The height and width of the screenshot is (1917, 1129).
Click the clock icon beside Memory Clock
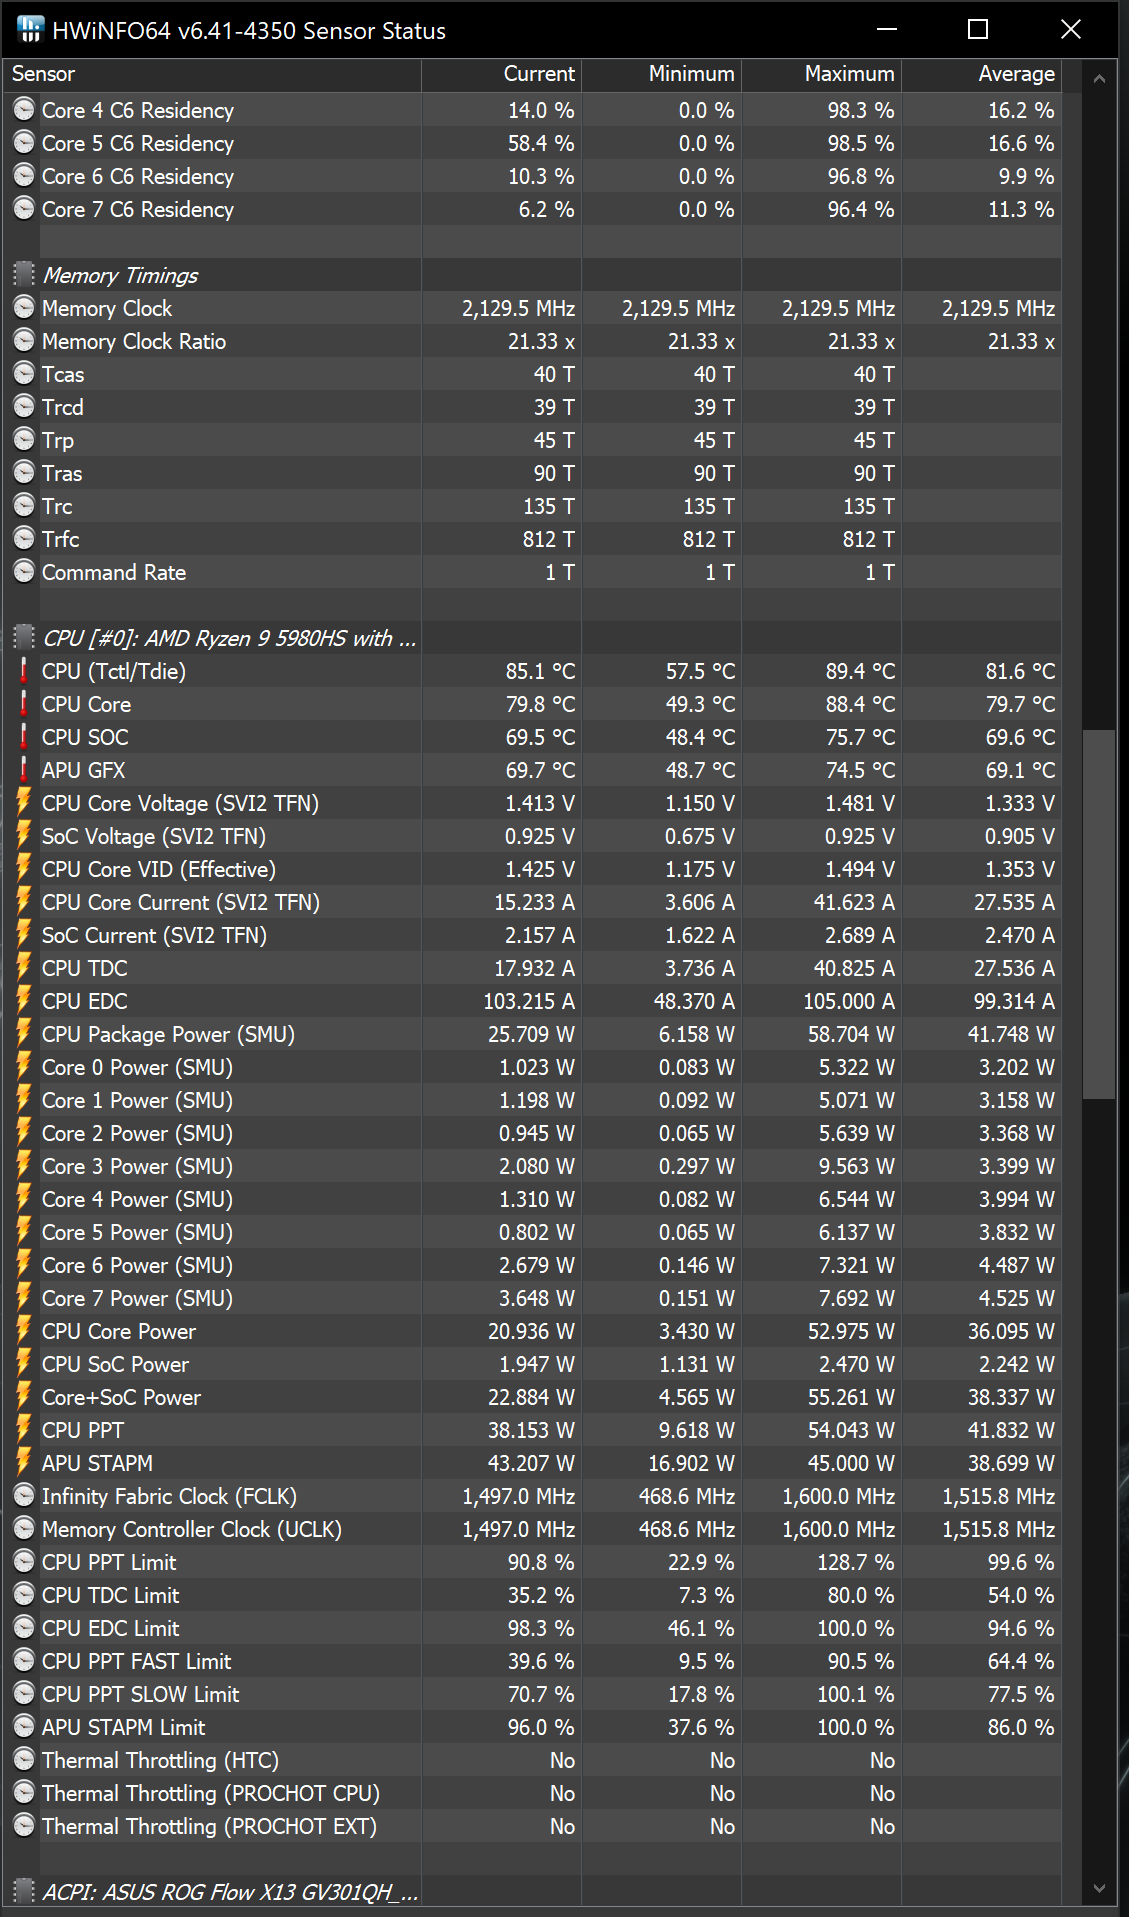pos(24,308)
